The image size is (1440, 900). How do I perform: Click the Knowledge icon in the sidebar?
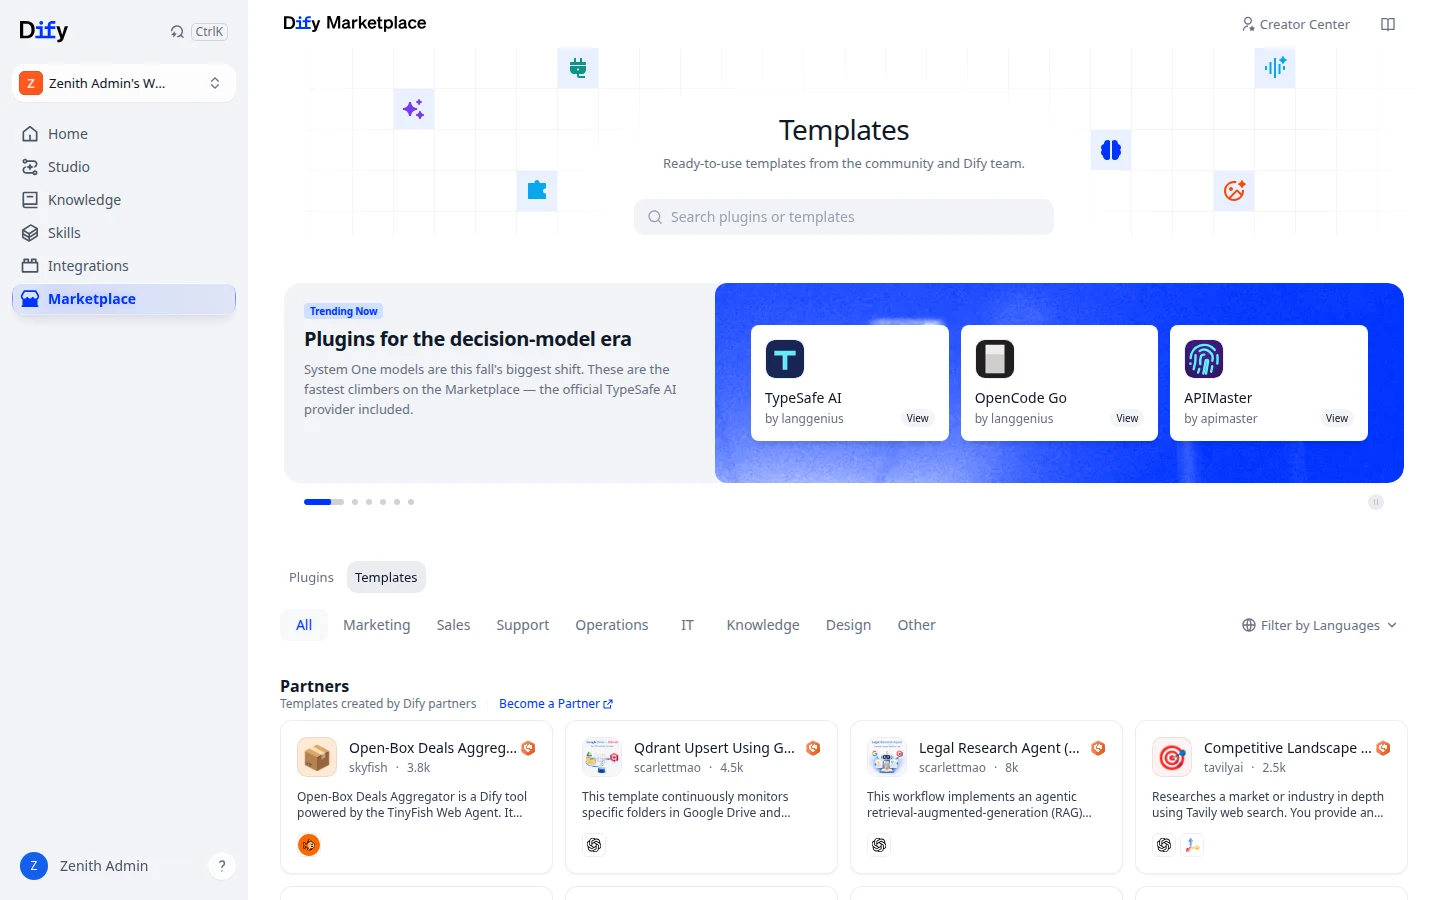(30, 200)
